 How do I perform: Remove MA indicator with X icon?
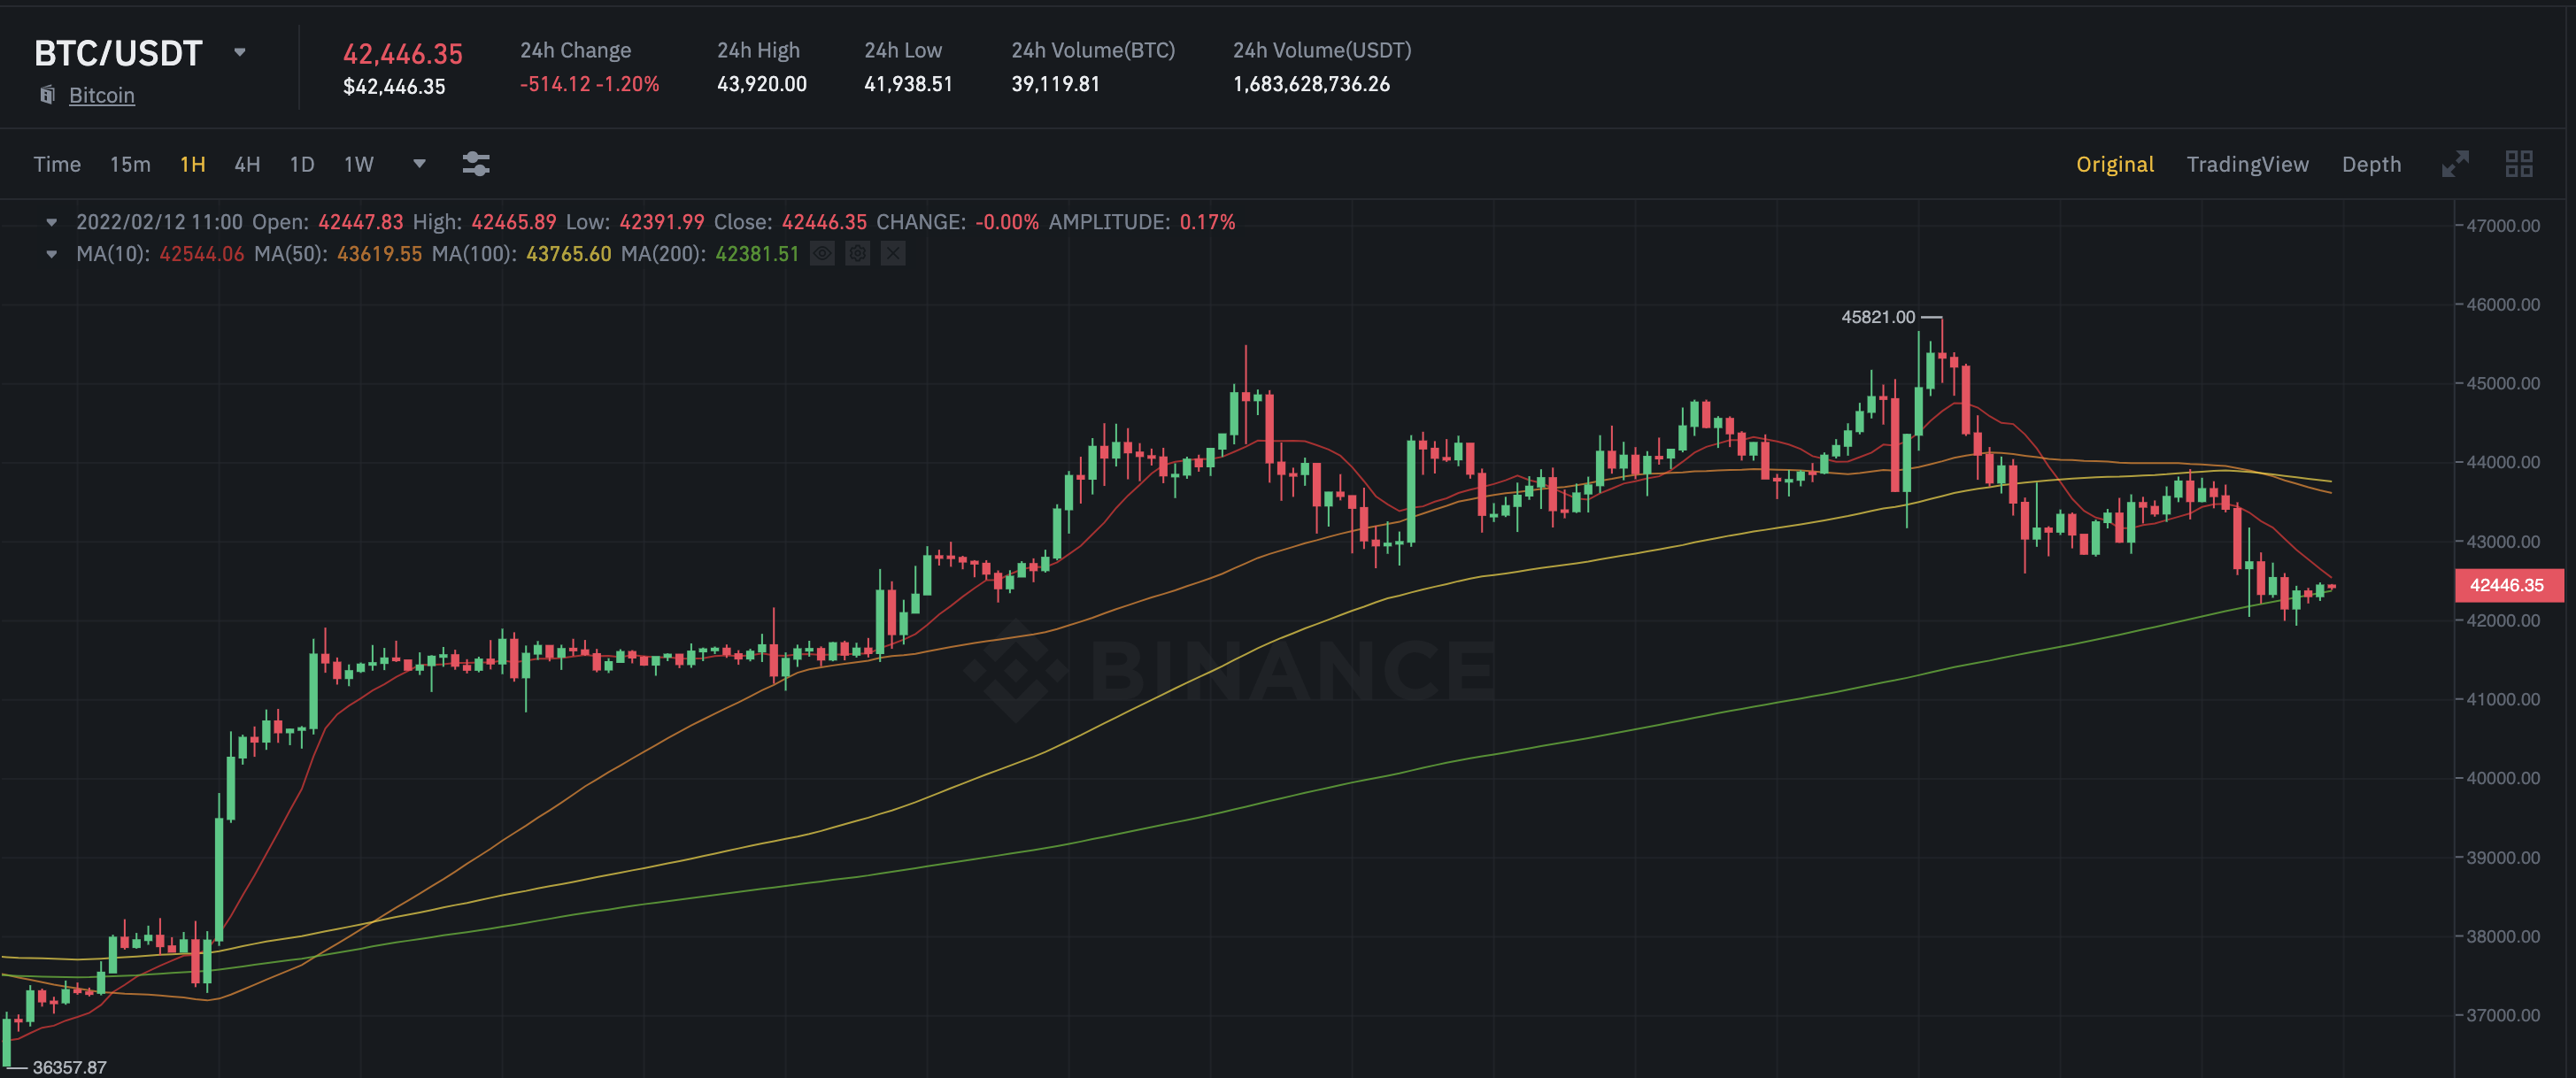tap(893, 254)
